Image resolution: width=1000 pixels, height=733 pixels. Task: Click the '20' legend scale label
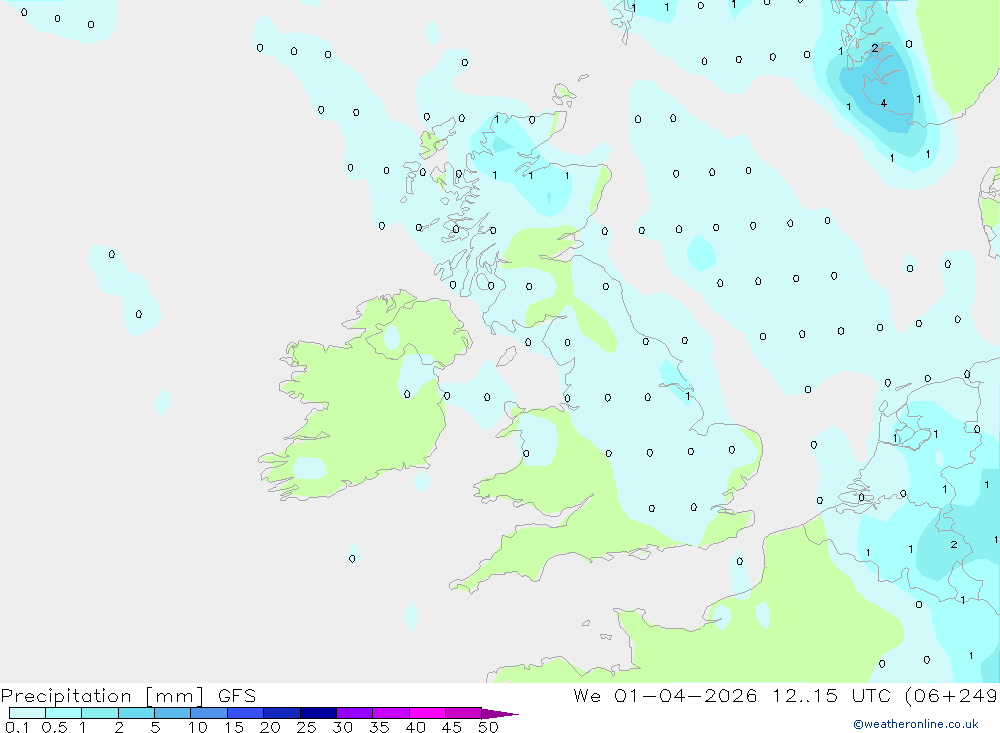[x=270, y=727]
